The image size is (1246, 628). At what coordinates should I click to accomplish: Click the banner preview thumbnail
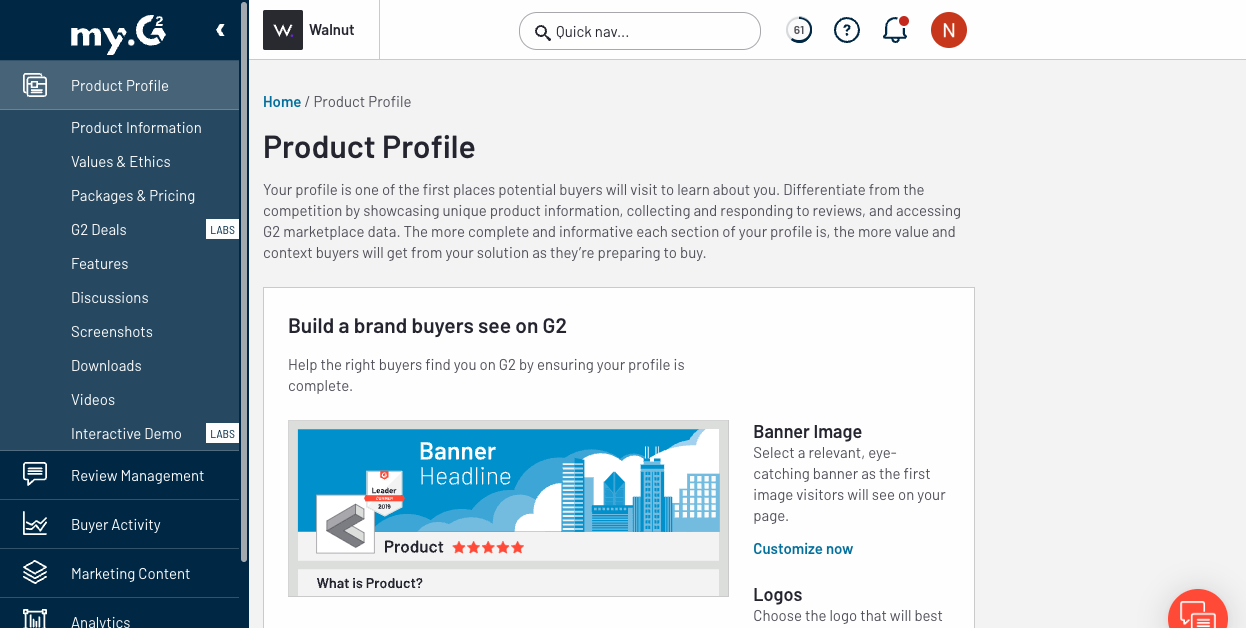(x=508, y=508)
